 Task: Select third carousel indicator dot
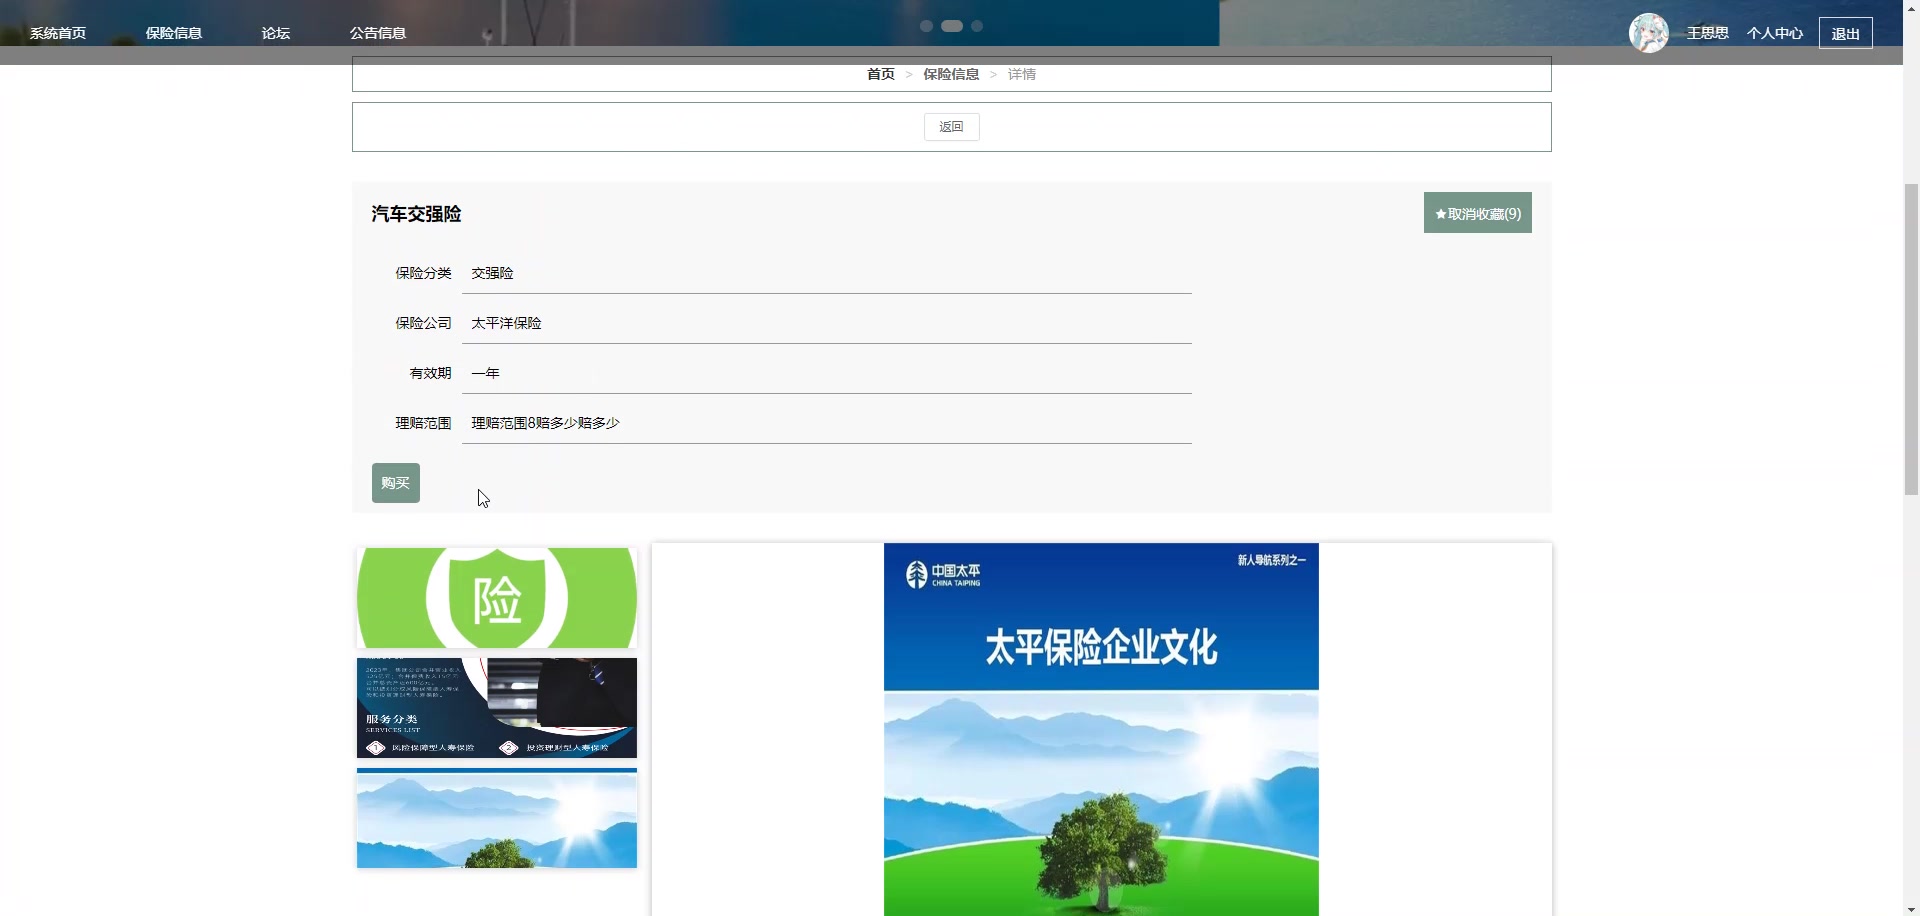pyautogui.click(x=977, y=26)
